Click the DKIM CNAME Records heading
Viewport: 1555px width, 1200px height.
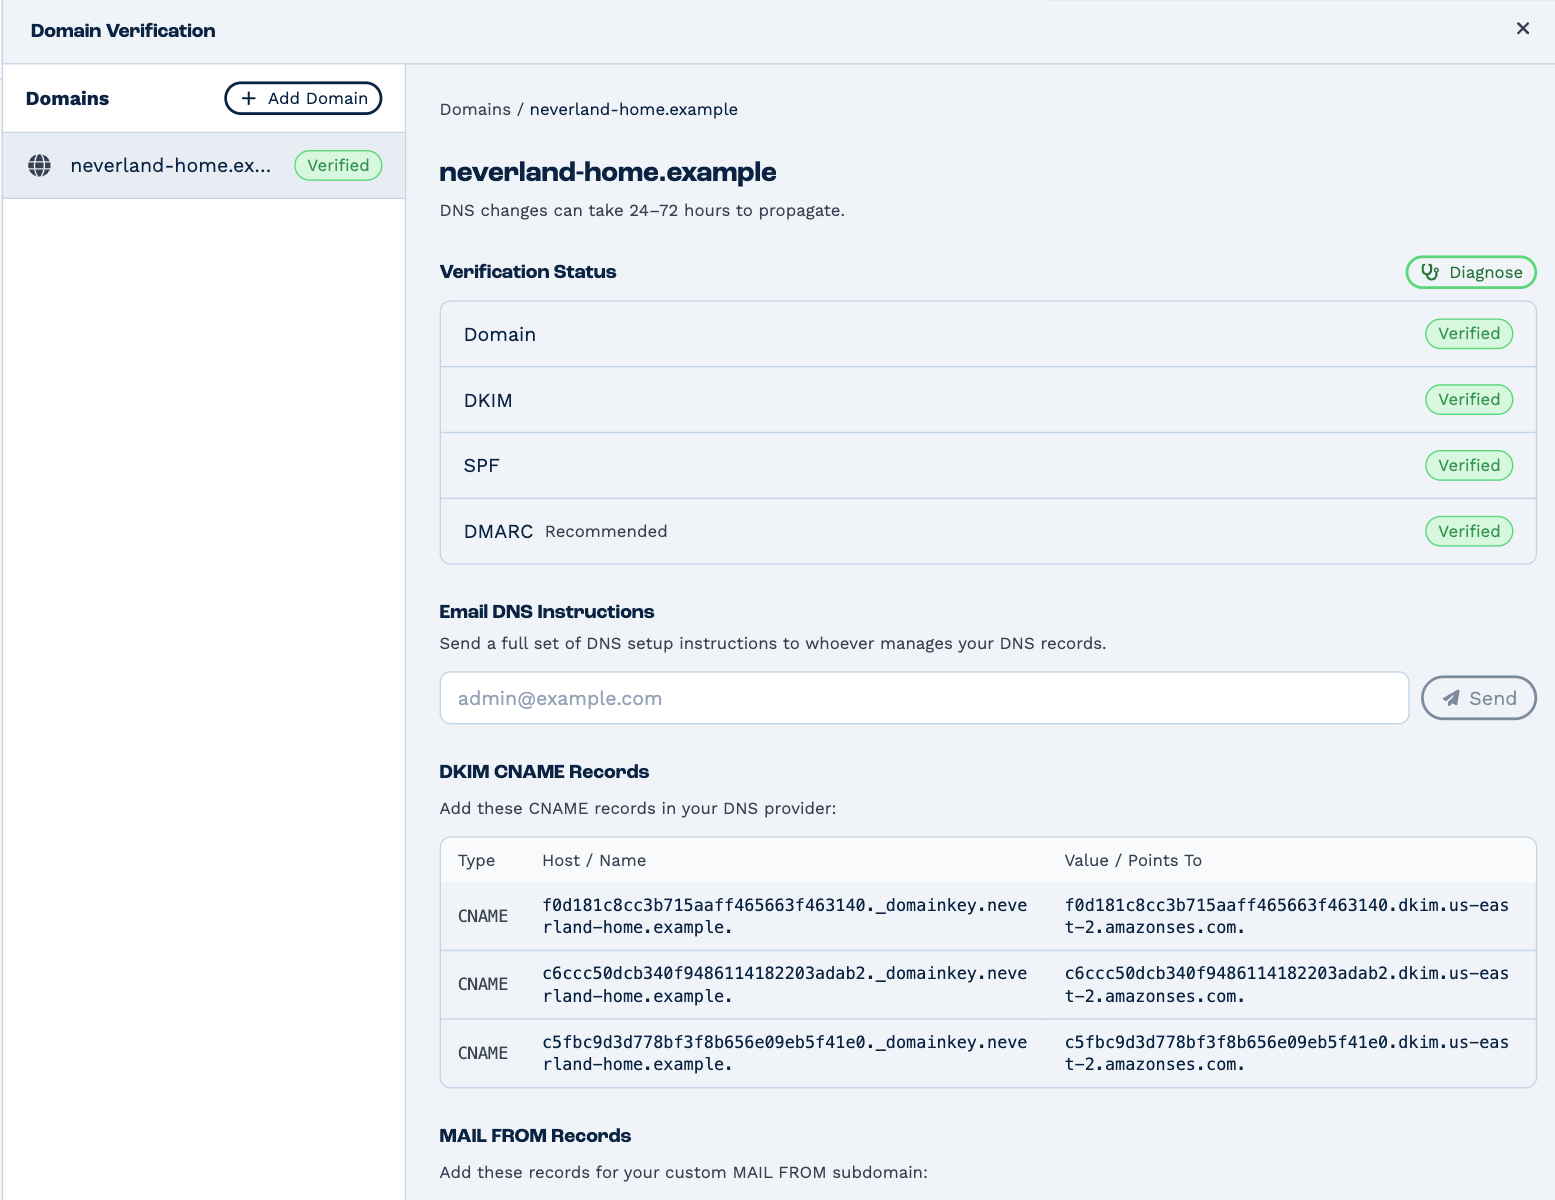(544, 772)
